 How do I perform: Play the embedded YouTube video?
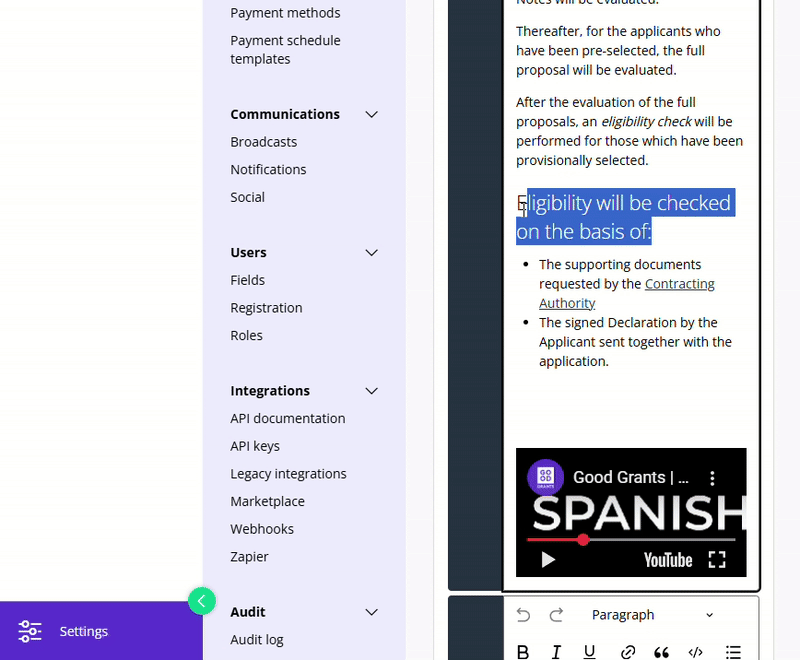pyautogui.click(x=548, y=560)
